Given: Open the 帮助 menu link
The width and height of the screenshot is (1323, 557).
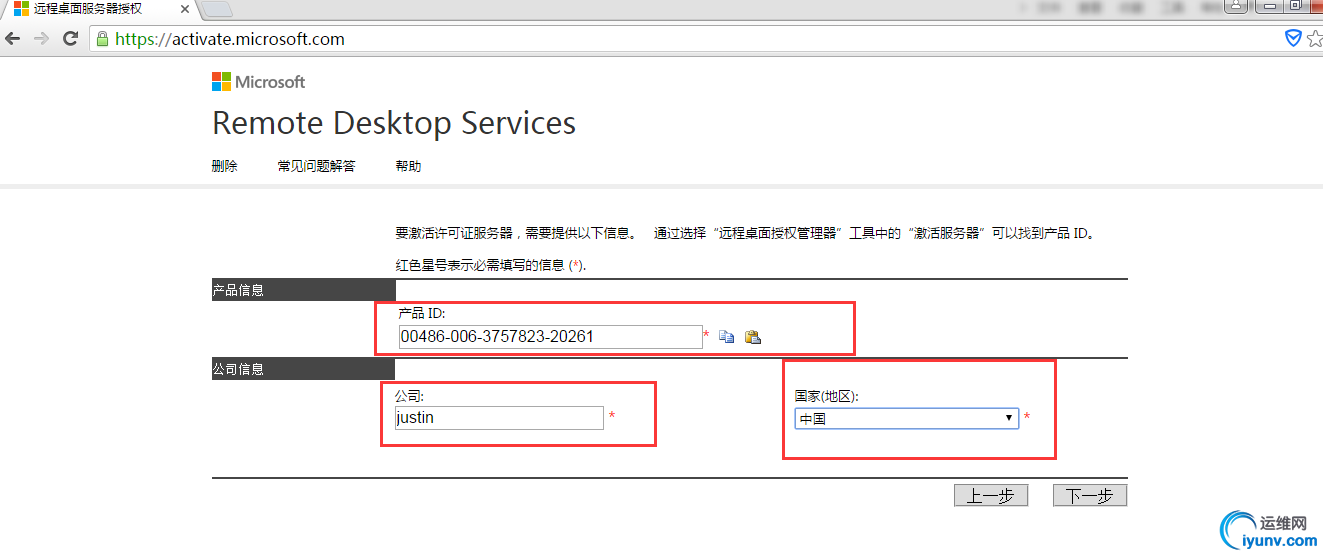Looking at the screenshot, I should coord(408,166).
